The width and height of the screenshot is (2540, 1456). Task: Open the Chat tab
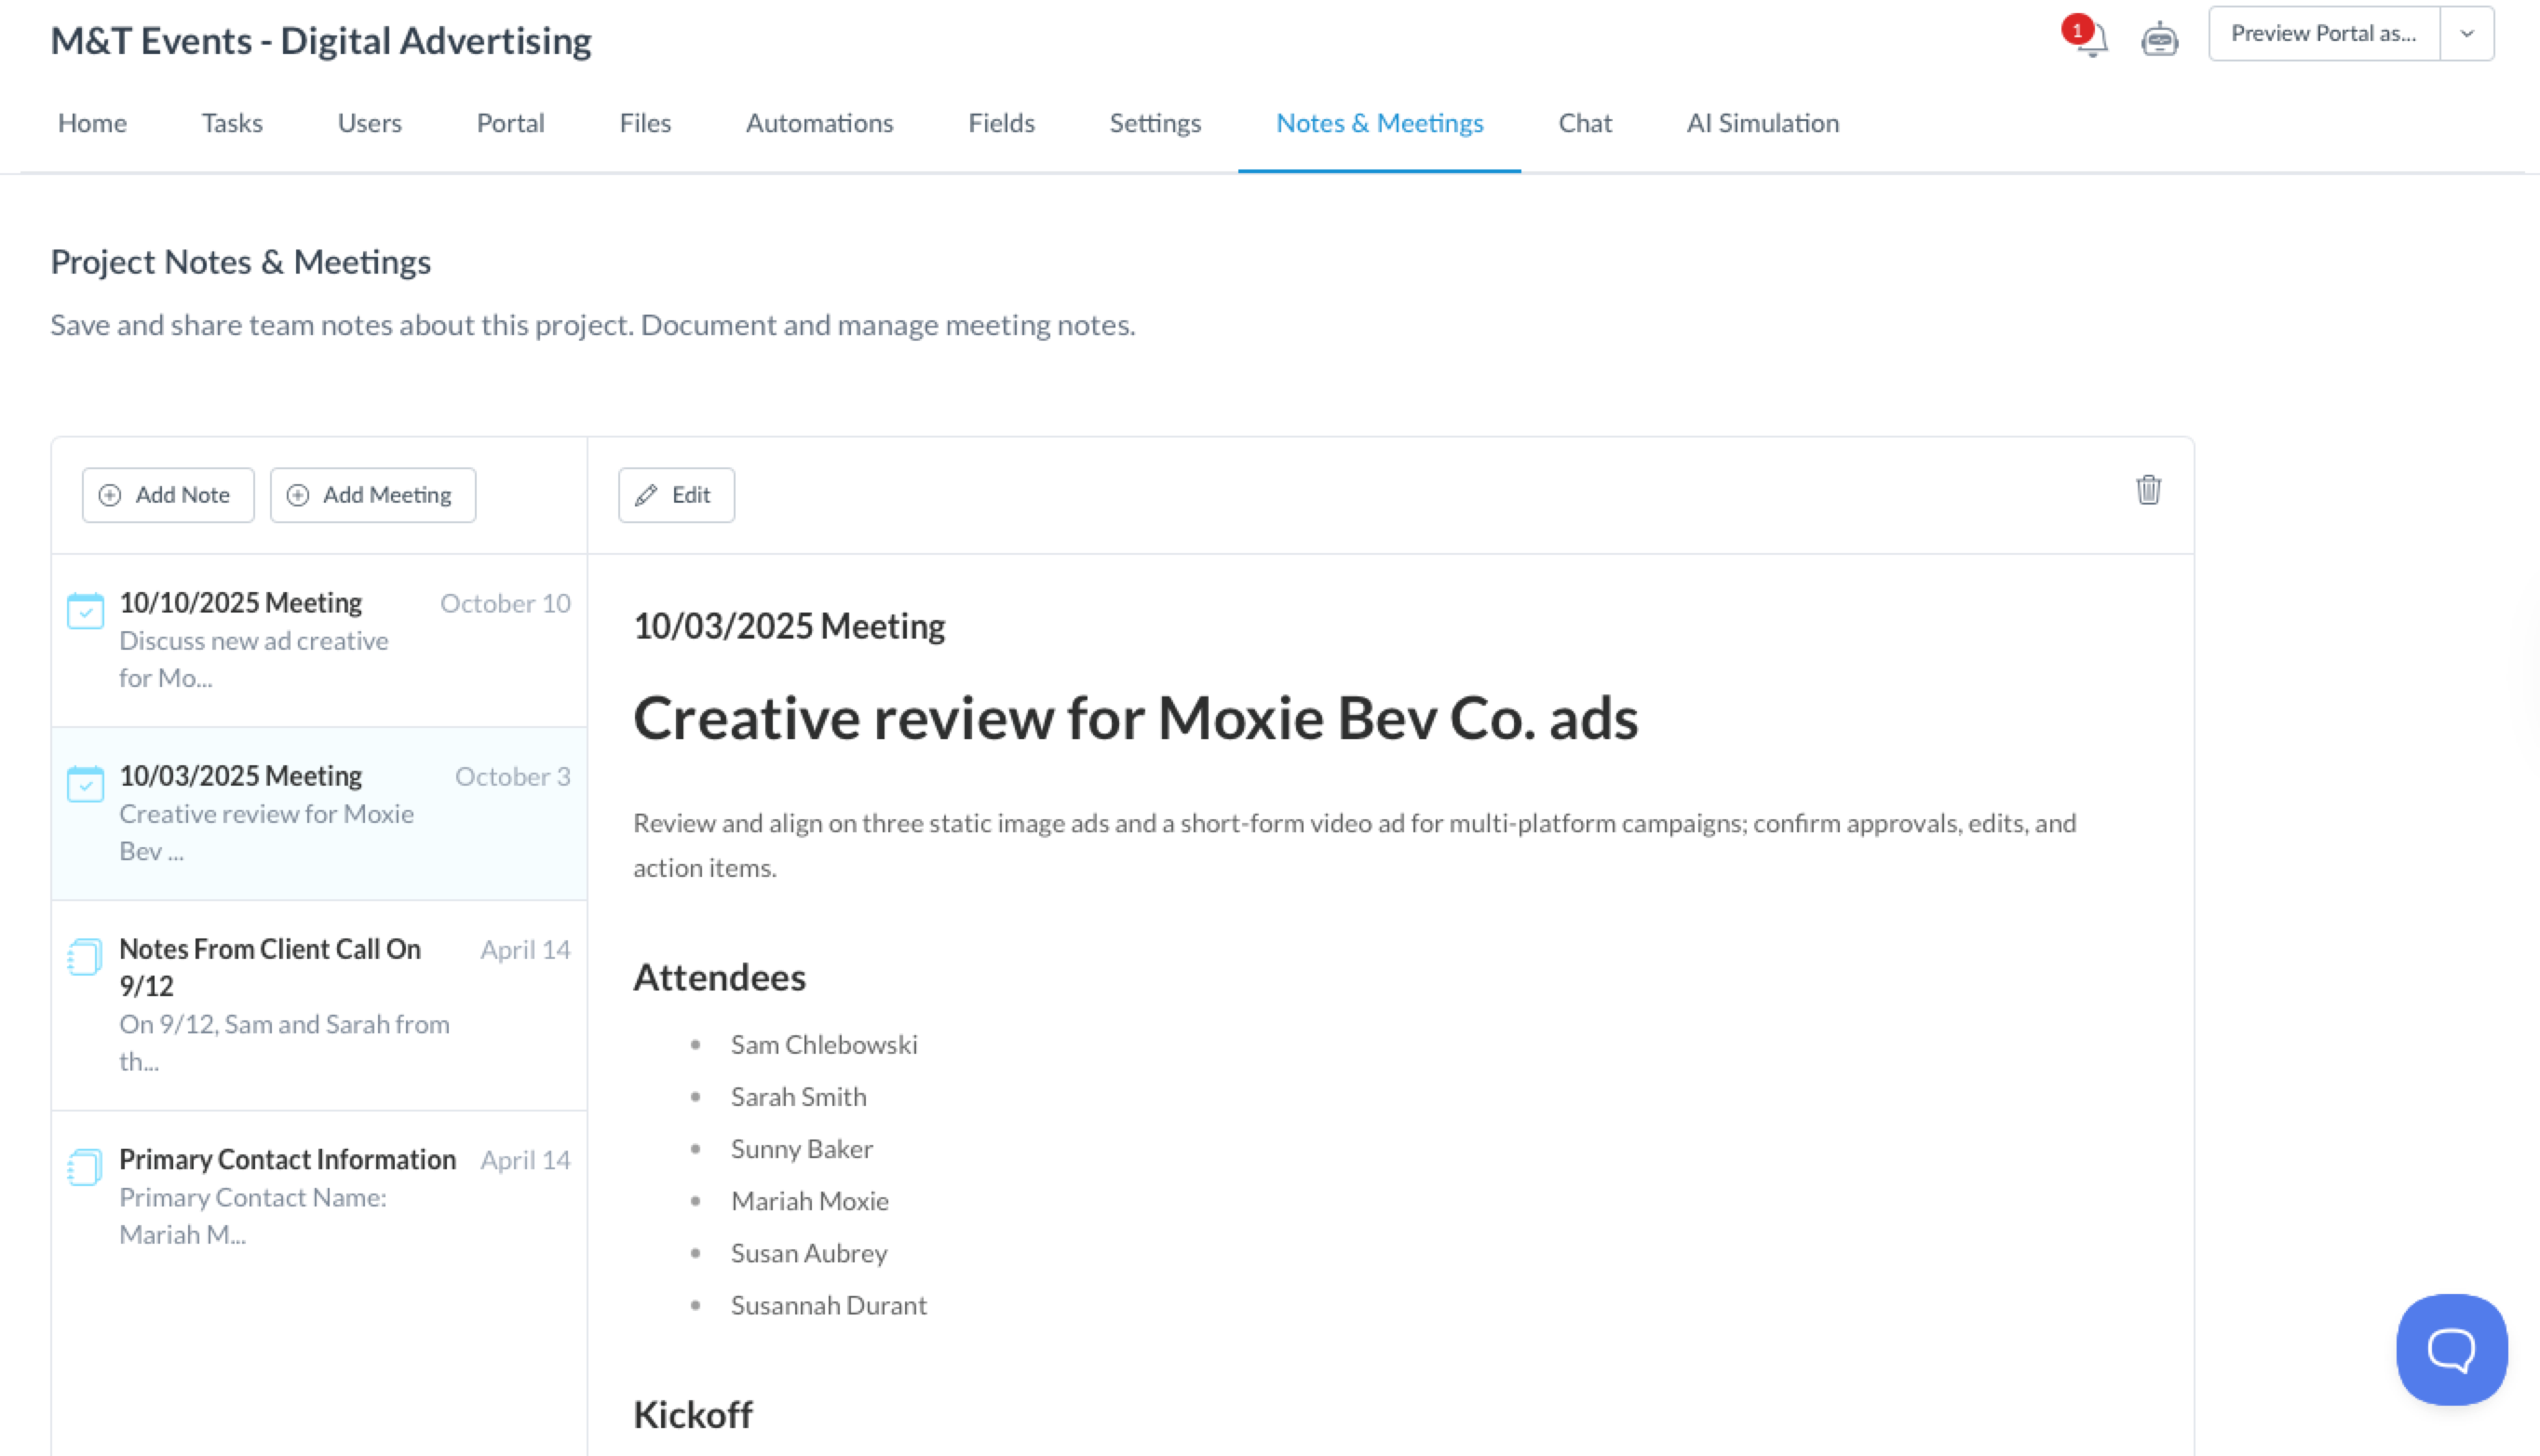coord(1584,123)
